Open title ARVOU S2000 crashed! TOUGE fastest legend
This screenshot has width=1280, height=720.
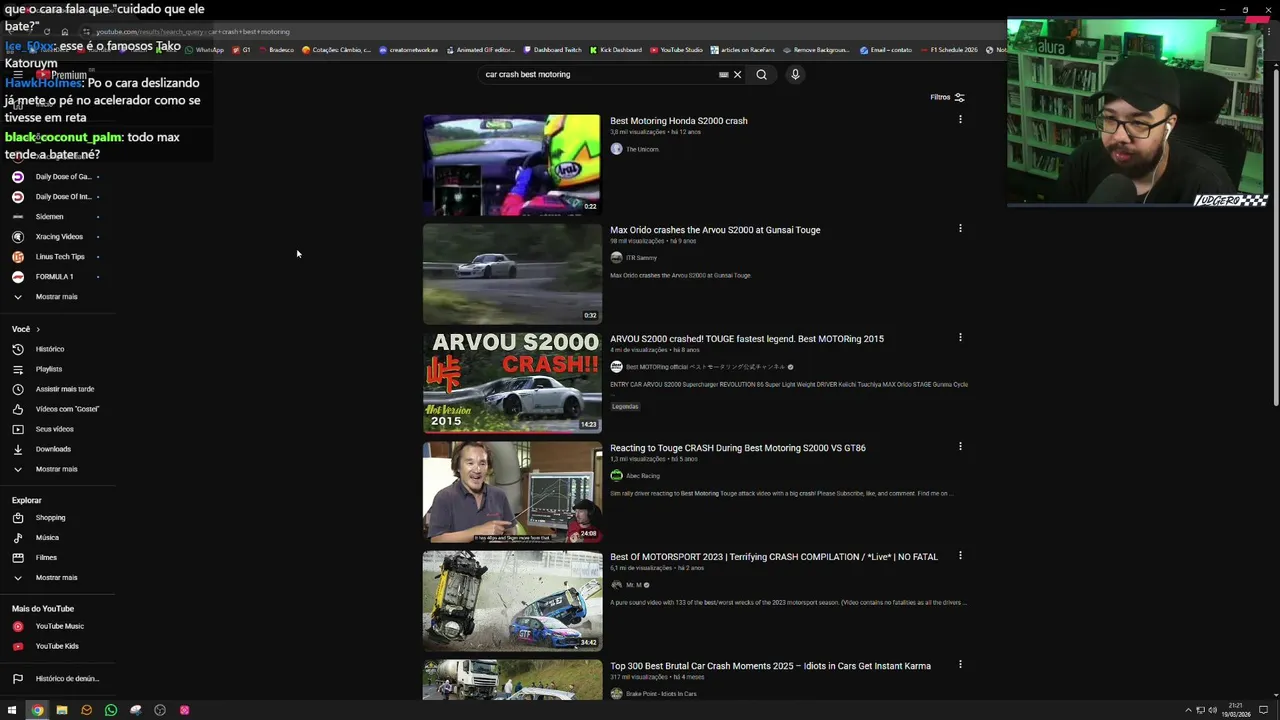[747, 339]
